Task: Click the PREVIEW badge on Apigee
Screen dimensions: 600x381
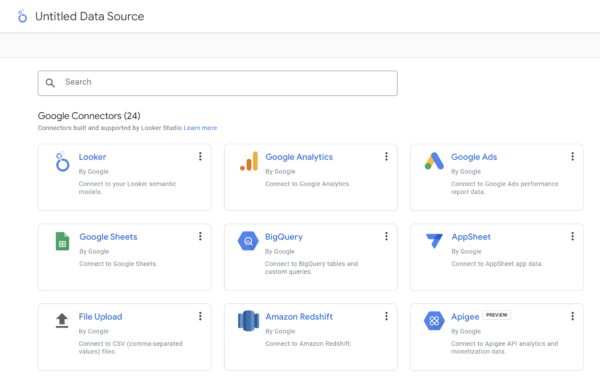Action: pos(496,315)
